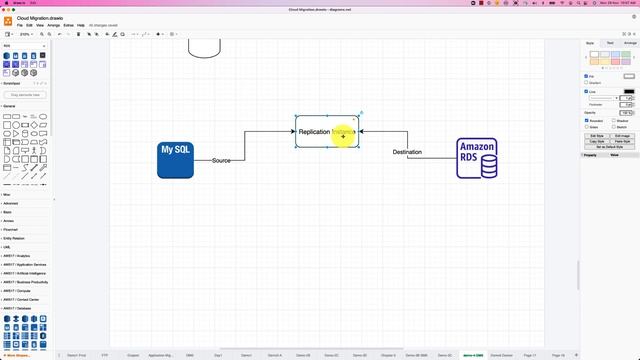Clear the shape search box with X

(x=44, y=46)
